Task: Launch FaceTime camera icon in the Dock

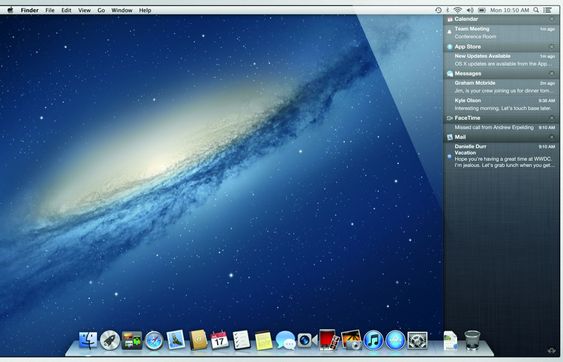Action: point(307,340)
